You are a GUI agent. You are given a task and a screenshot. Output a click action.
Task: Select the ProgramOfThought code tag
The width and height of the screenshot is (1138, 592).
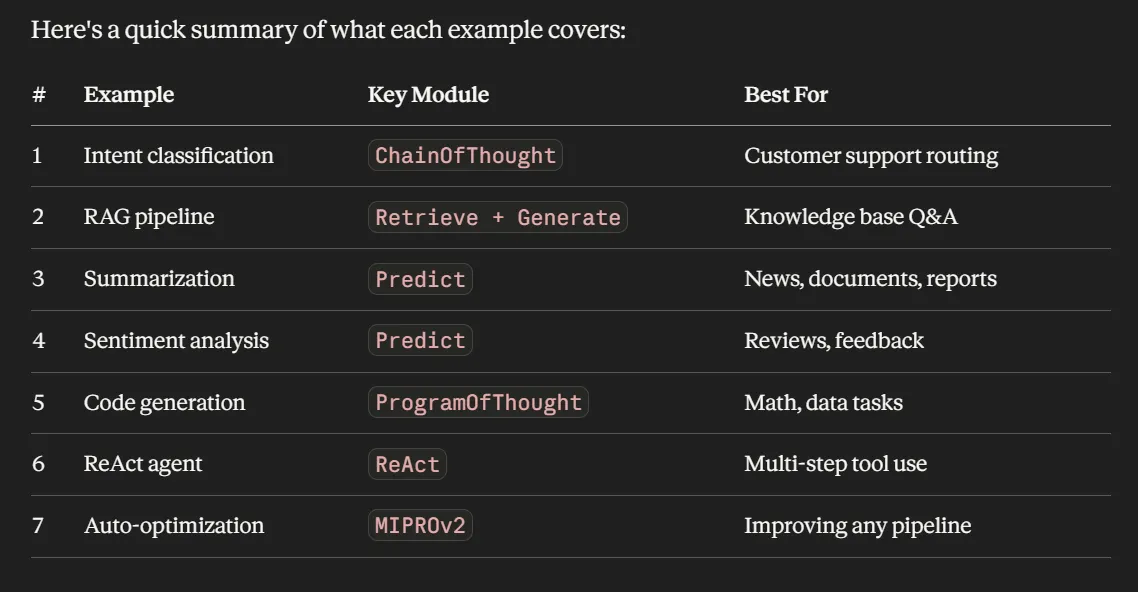pyautogui.click(x=478, y=402)
